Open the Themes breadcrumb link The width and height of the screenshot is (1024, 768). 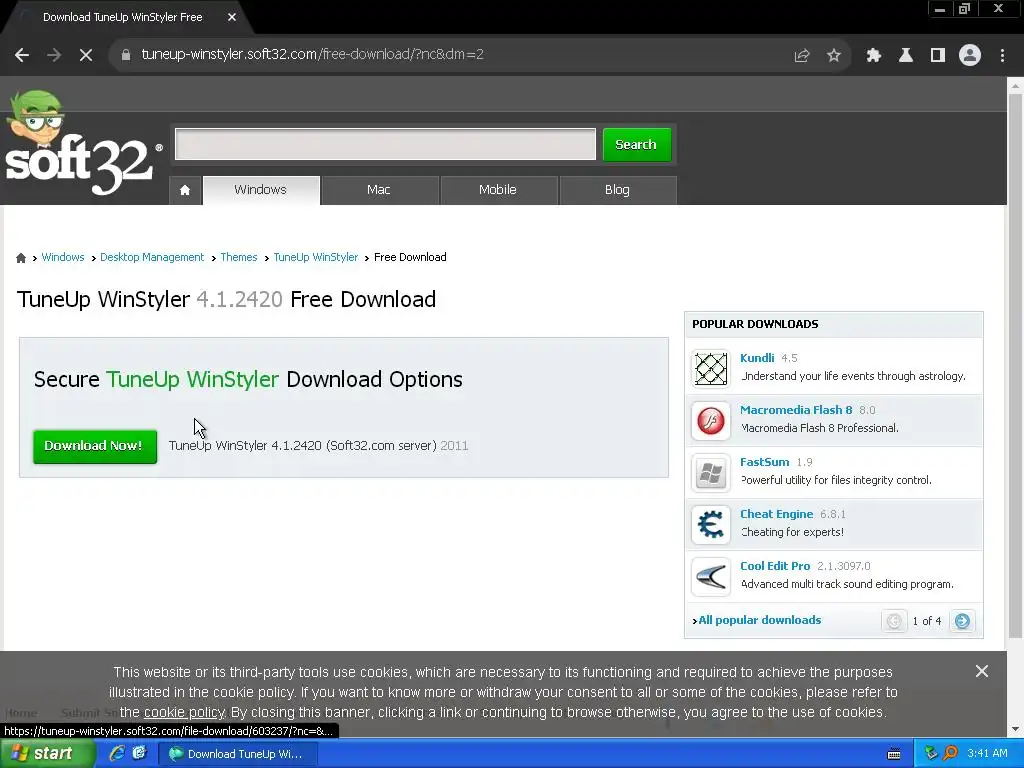pos(238,257)
